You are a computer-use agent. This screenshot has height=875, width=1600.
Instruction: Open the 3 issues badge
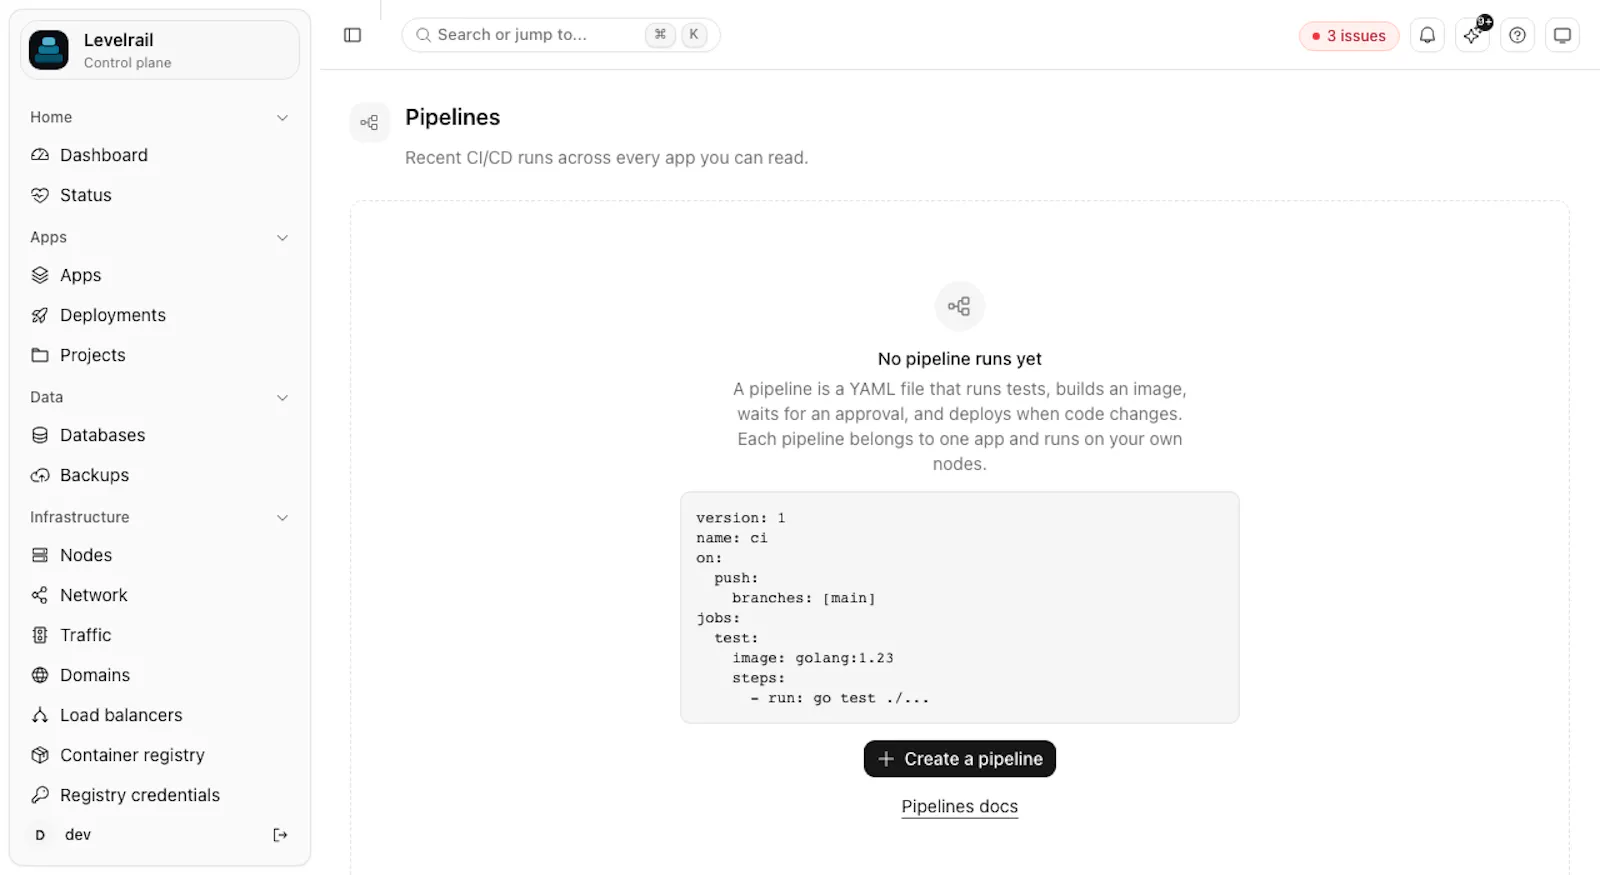[1349, 36]
